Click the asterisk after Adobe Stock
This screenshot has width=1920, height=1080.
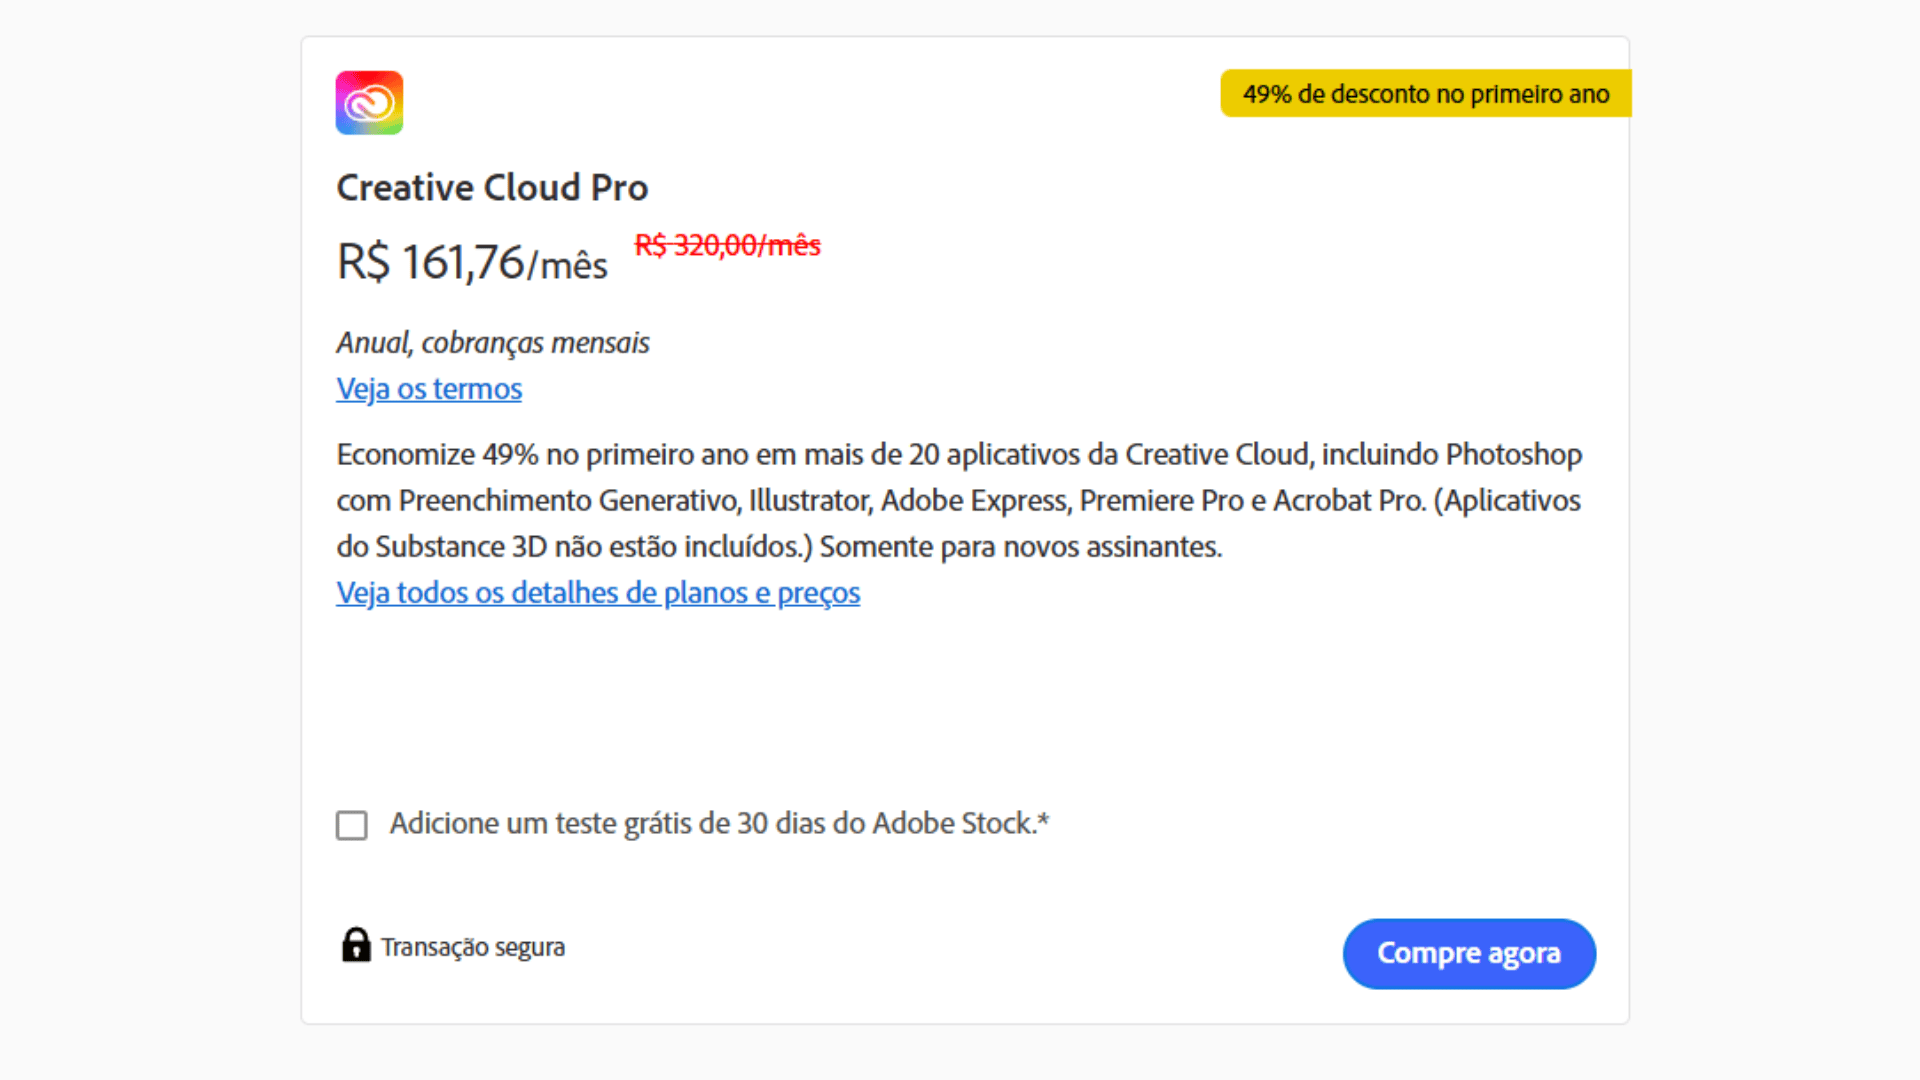pos(1044,818)
